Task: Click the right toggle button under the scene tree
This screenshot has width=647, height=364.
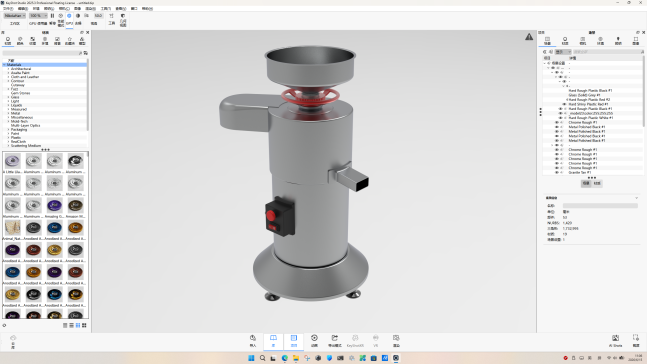Action: point(597,183)
